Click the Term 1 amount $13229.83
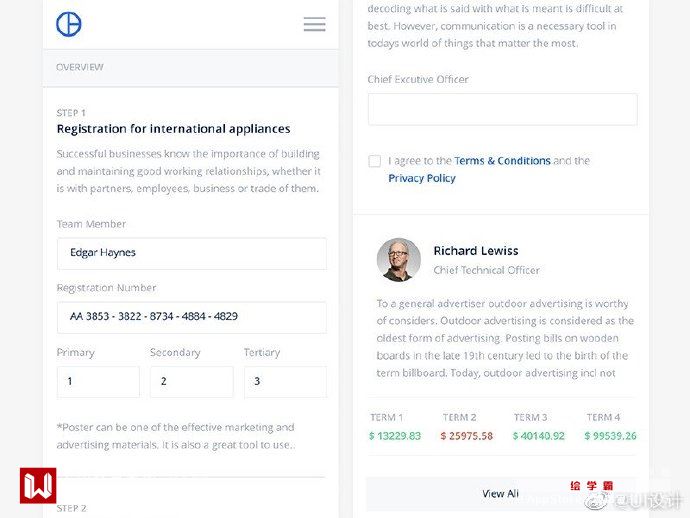Image resolution: width=690 pixels, height=518 pixels. coord(394,436)
